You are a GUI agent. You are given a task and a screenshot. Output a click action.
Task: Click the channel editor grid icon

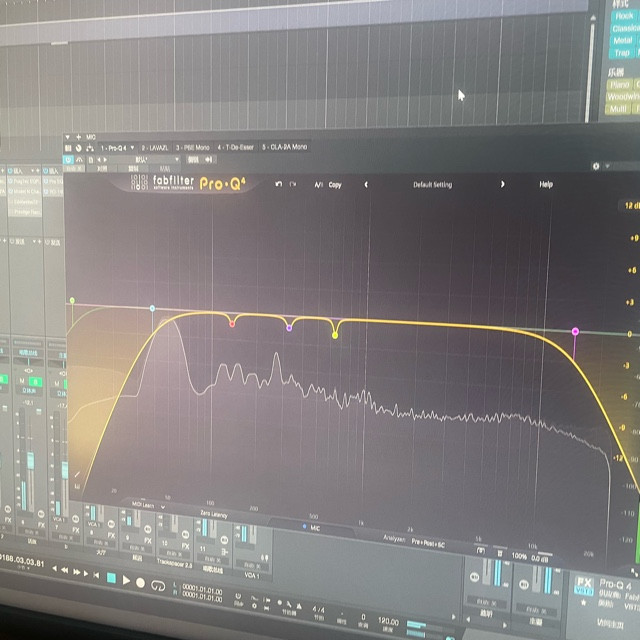[x=68, y=148]
